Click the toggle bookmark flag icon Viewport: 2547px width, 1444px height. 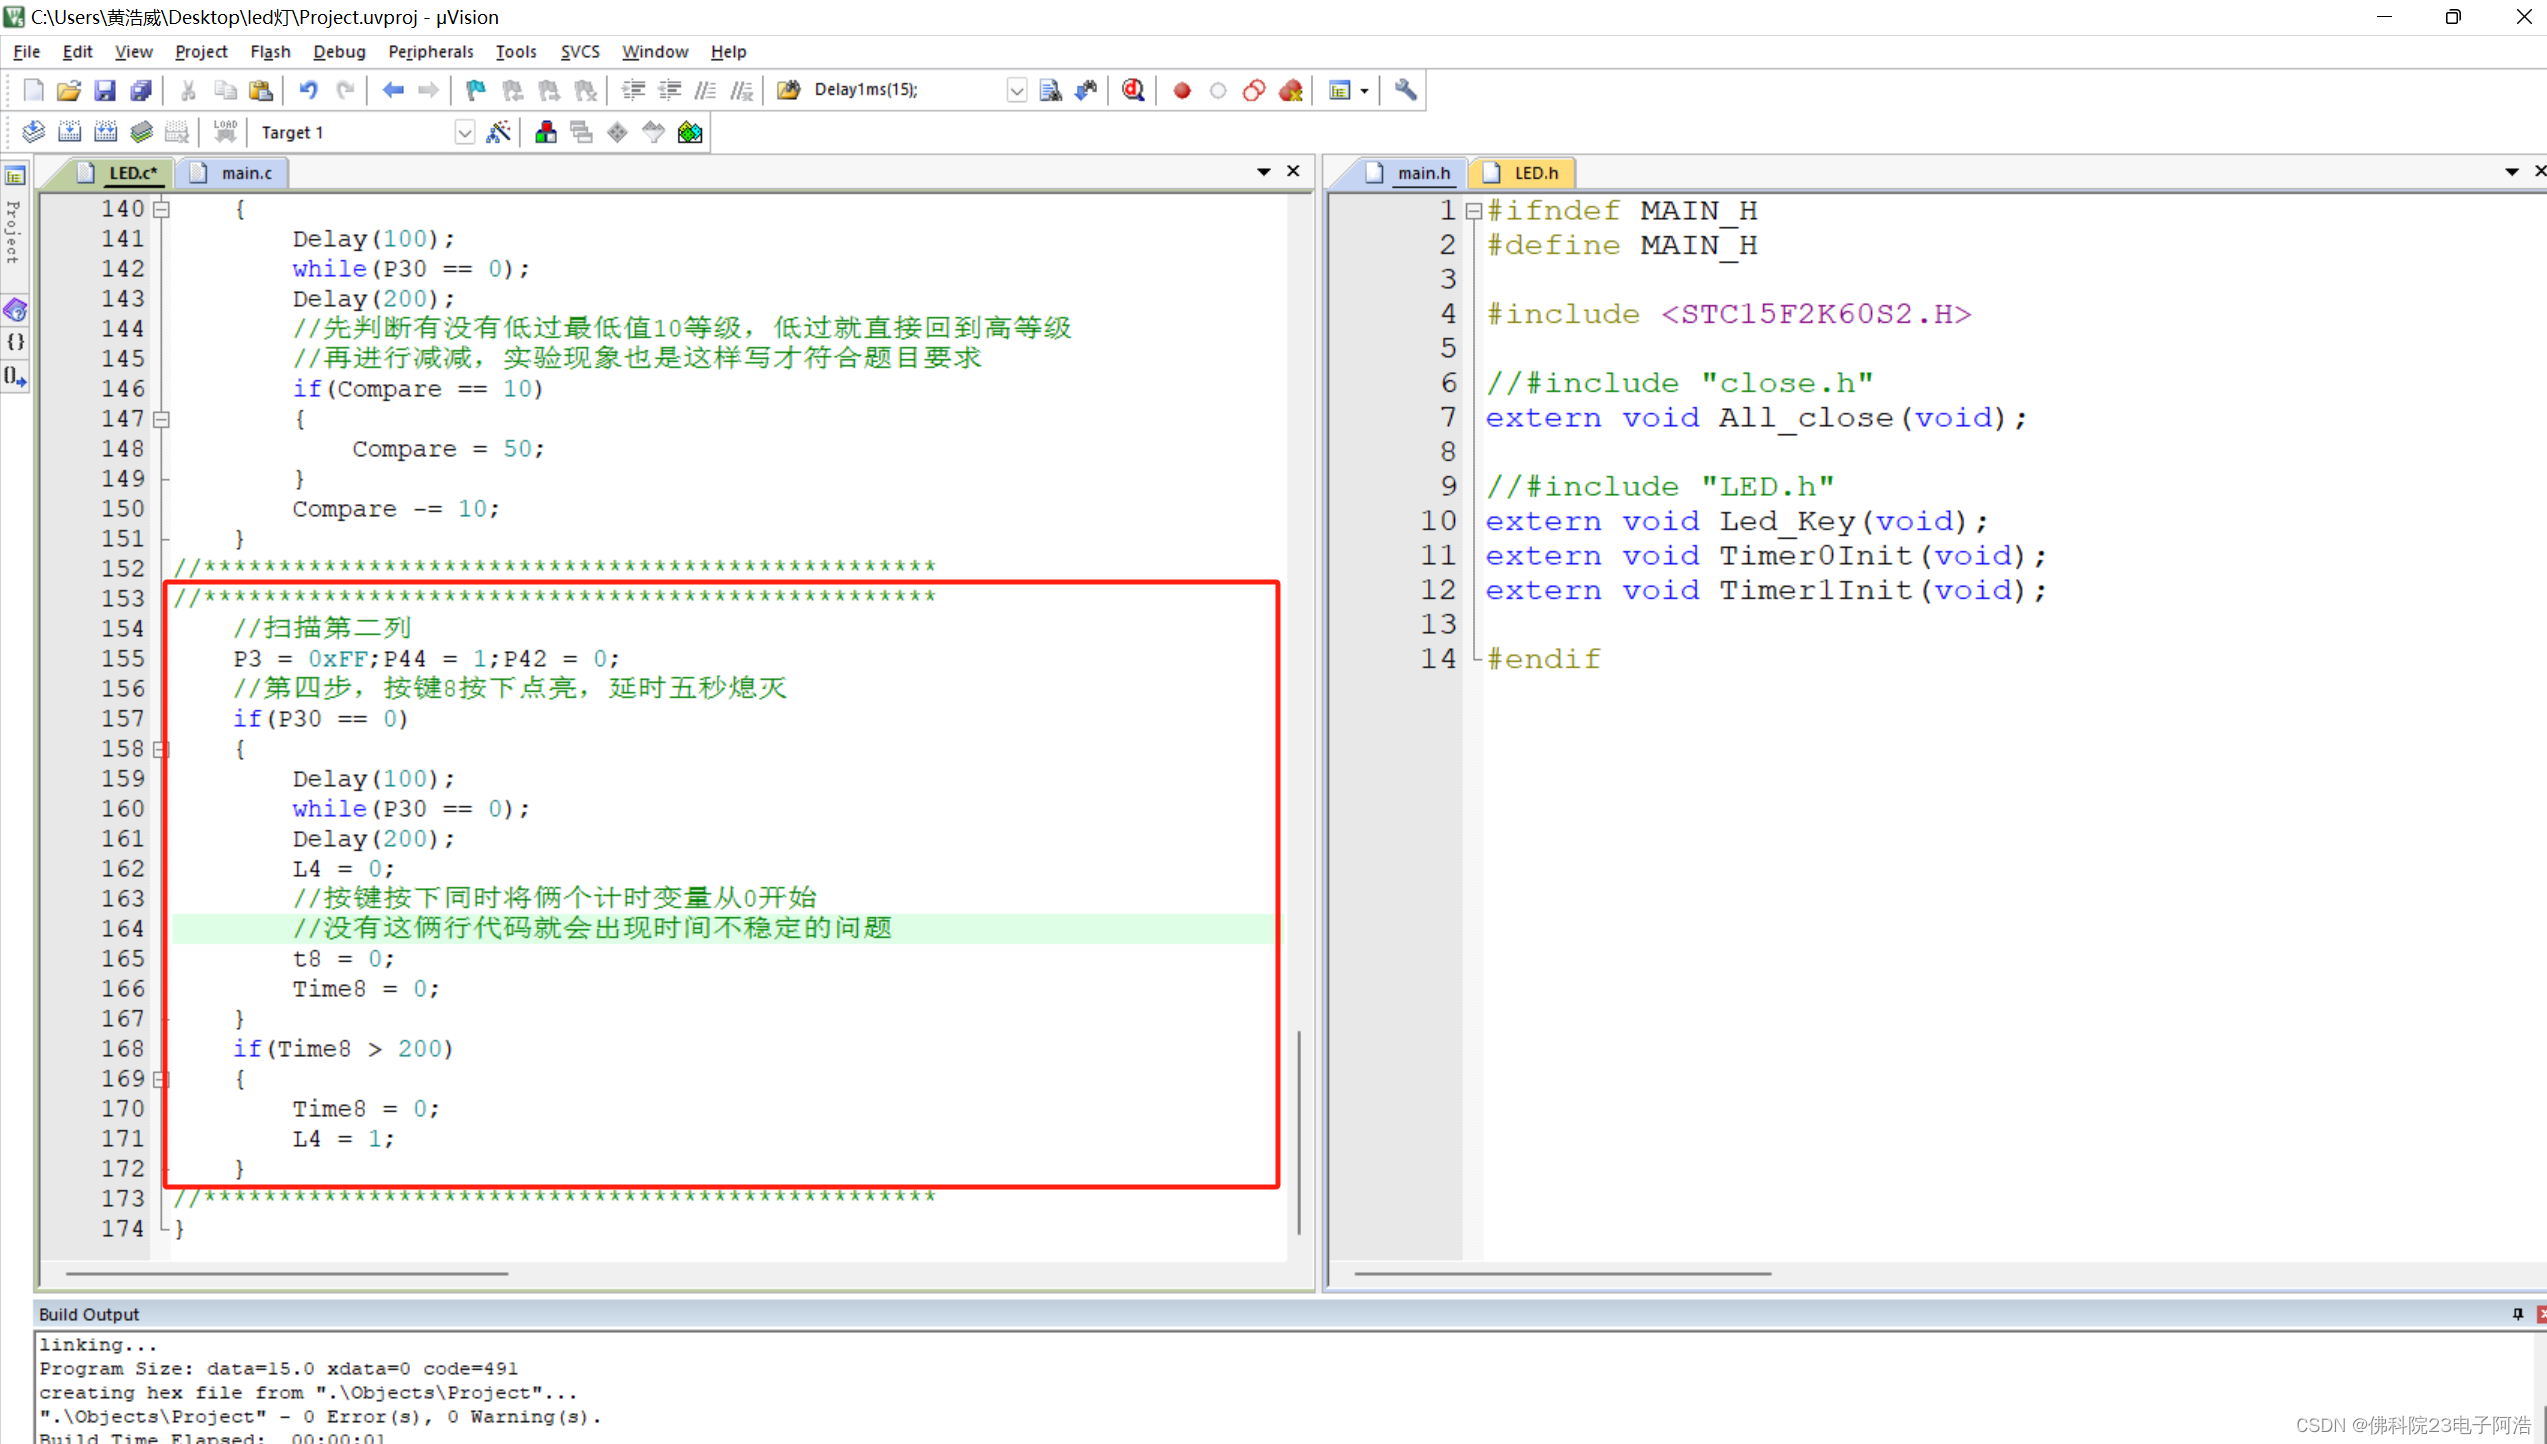(475, 90)
